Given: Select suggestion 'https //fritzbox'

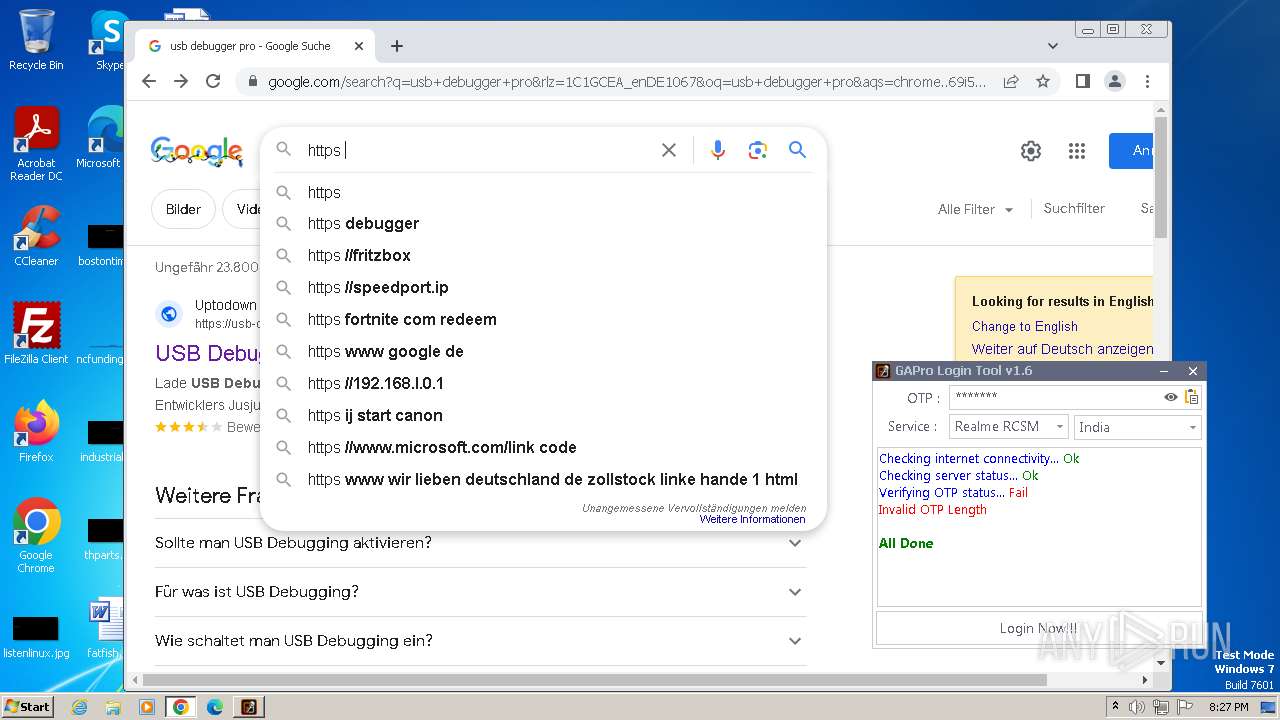Looking at the screenshot, I should (x=543, y=256).
